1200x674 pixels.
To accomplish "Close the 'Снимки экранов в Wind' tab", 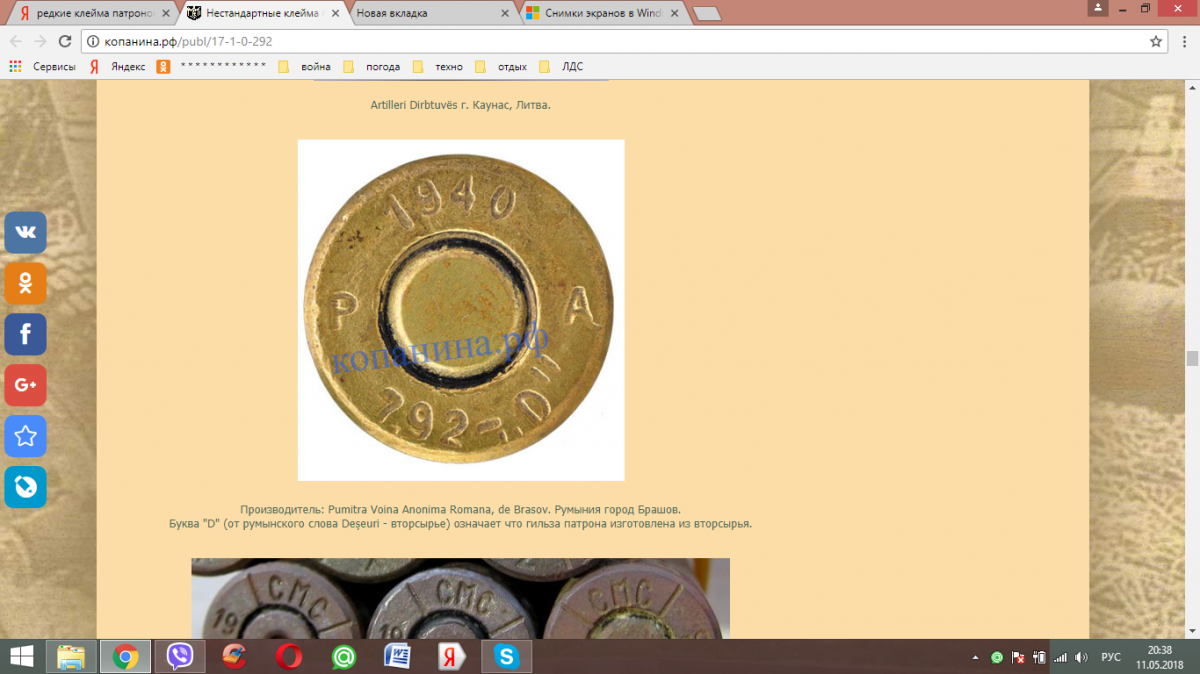I will point(675,14).
